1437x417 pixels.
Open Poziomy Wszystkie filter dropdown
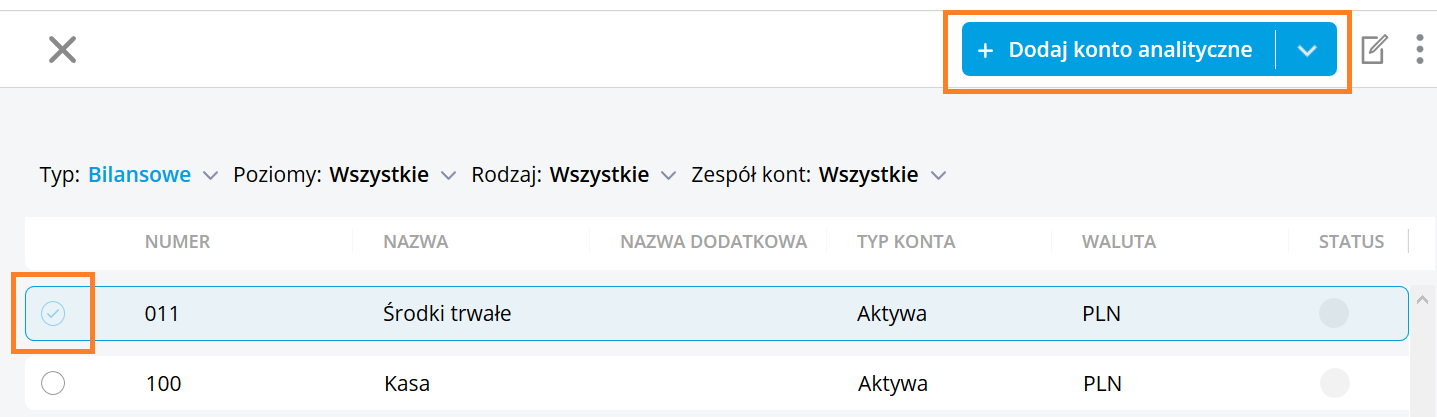pyautogui.click(x=345, y=175)
